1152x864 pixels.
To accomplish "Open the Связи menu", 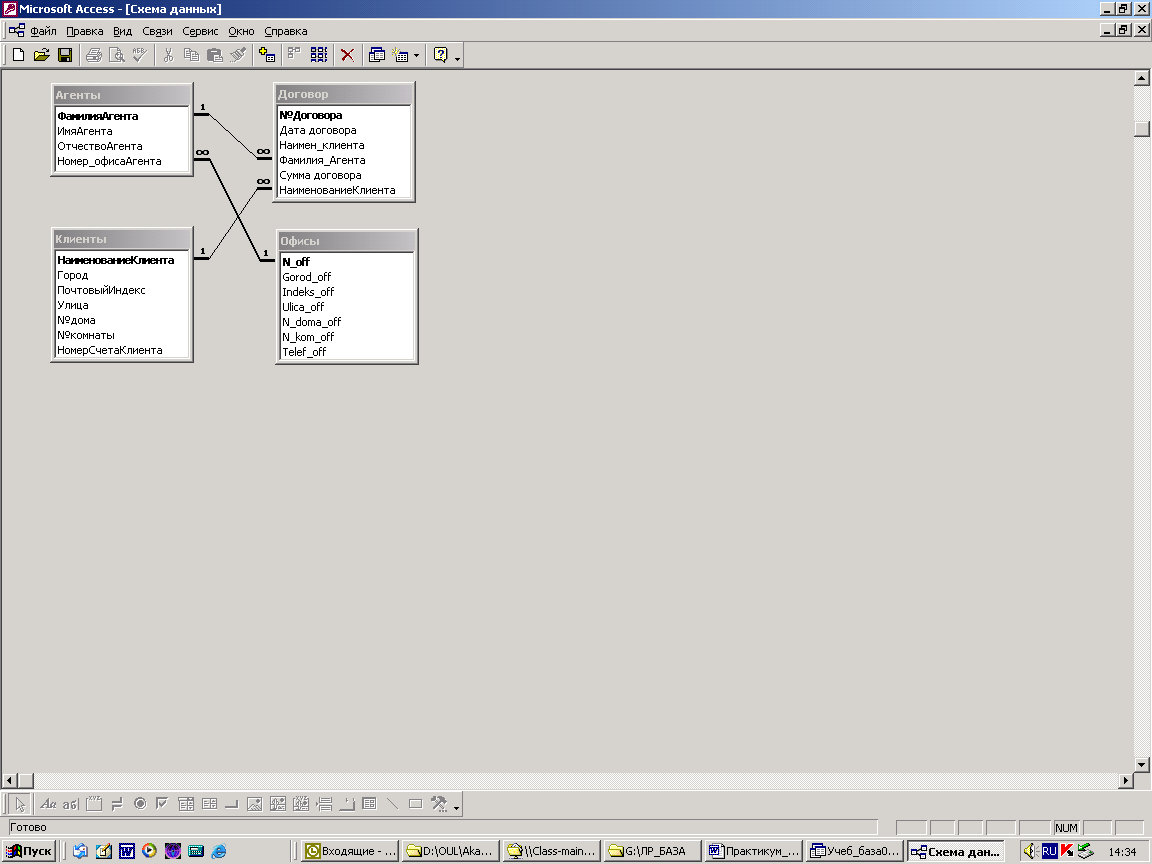I will [157, 31].
